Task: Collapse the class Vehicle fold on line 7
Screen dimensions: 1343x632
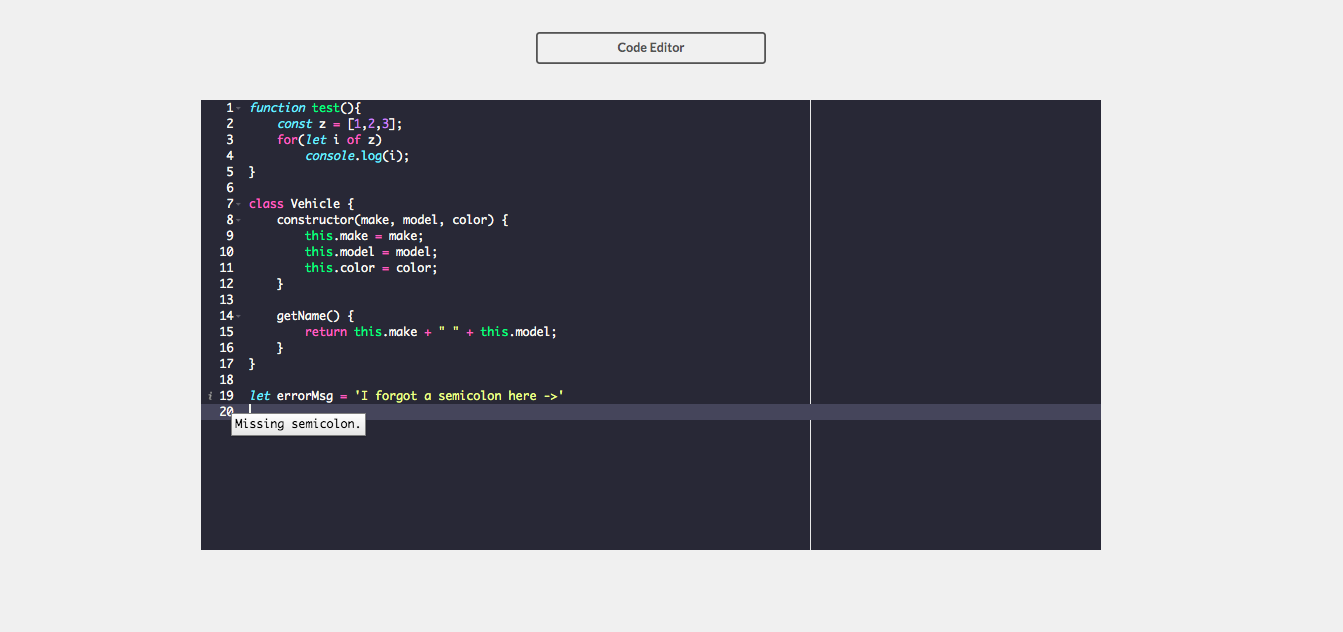Action: click(x=238, y=204)
